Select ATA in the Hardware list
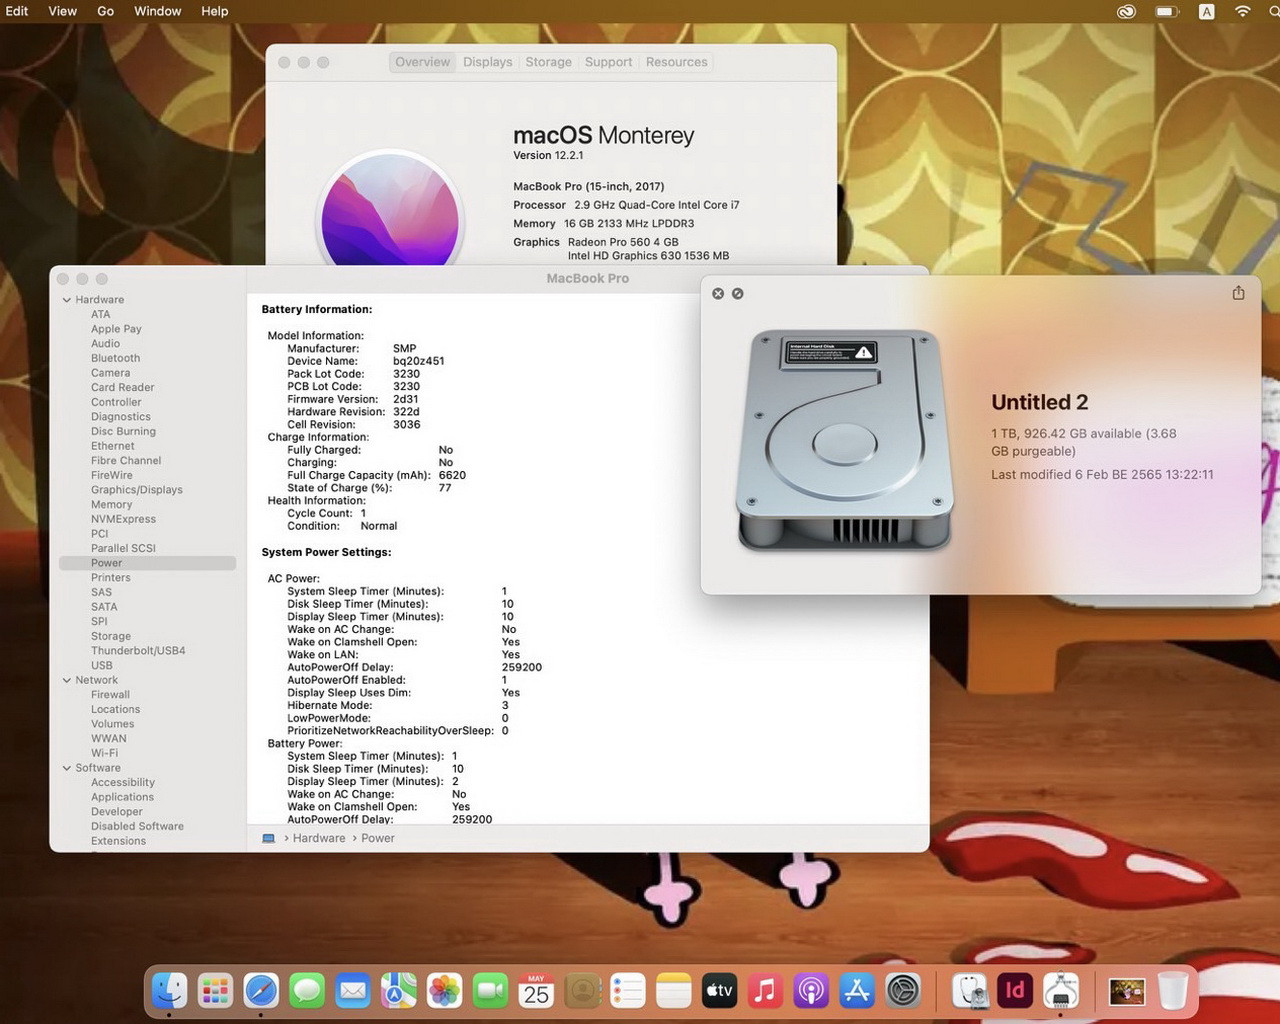Image resolution: width=1280 pixels, height=1024 pixels. (101, 314)
